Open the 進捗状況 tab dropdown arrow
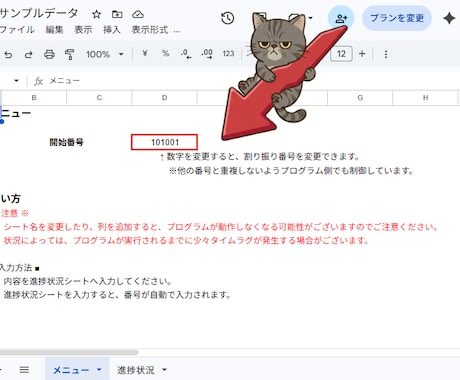Image resolution: width=460 pixels, height=380 pixels. [x=164, y=370]
